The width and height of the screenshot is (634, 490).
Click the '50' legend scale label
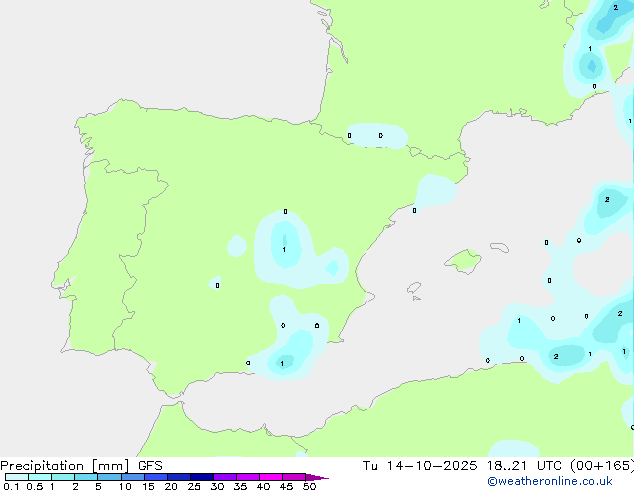[x=309, y=486]
